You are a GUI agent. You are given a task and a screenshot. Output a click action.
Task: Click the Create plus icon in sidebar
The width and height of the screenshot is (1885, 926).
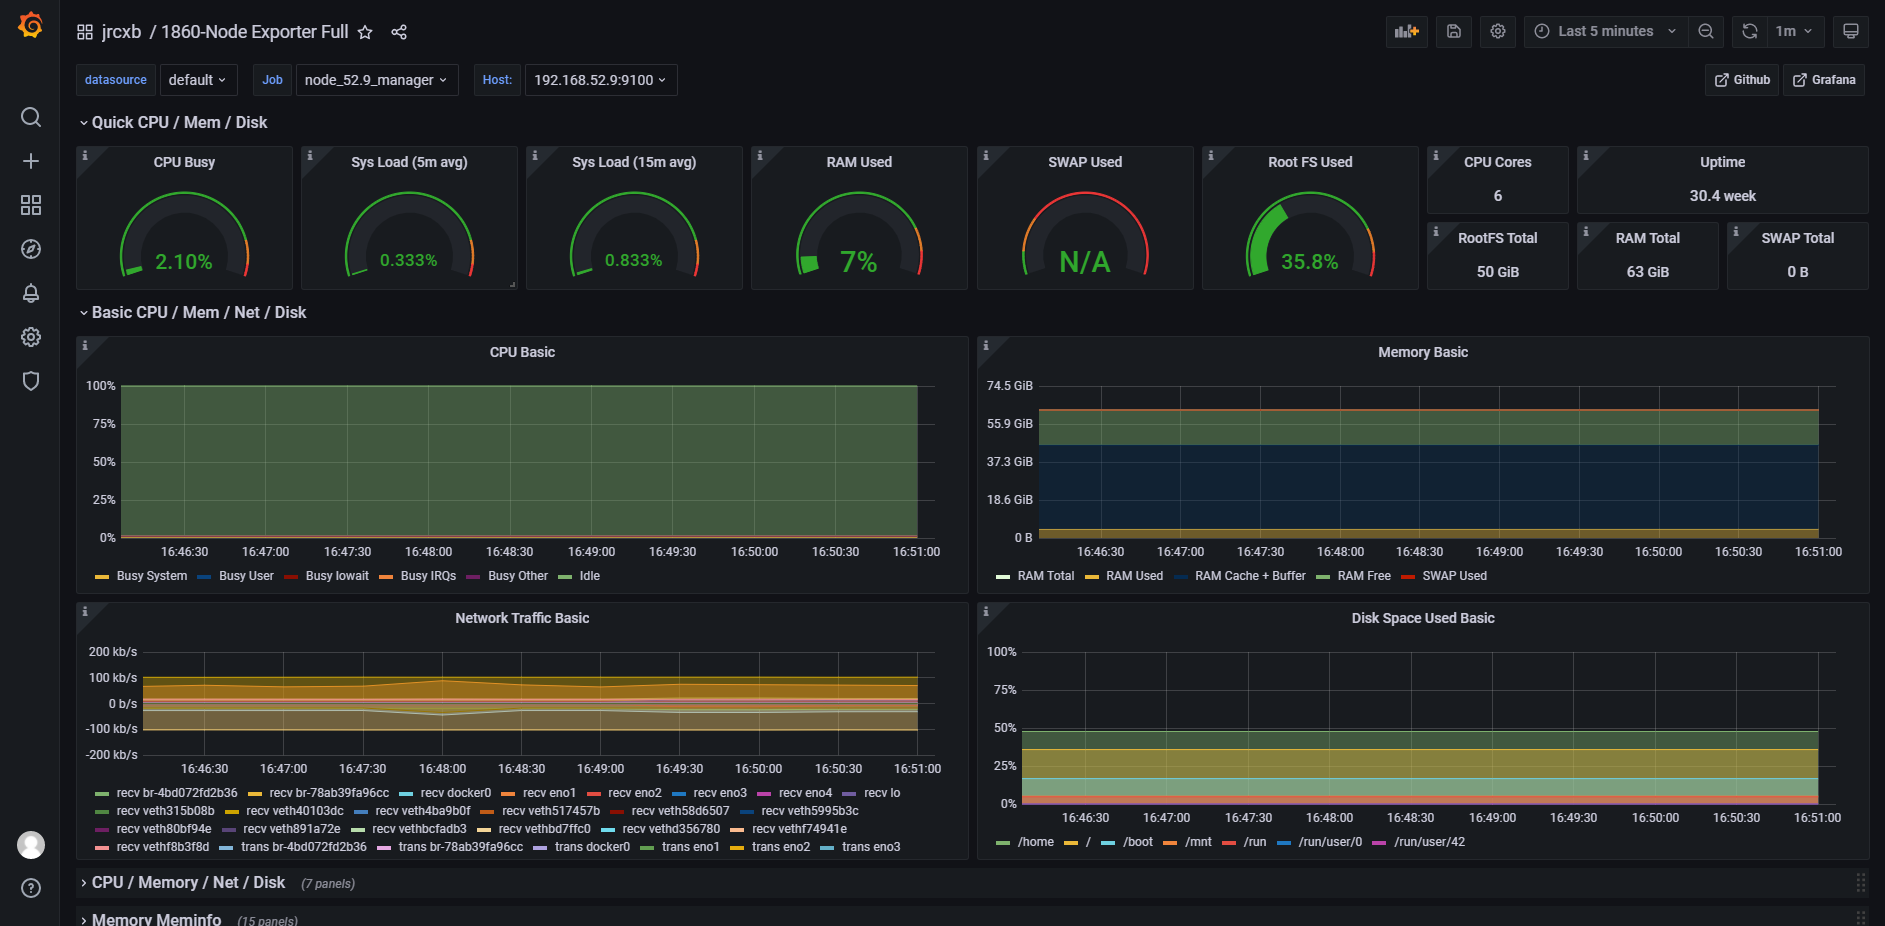coord(31,161)
